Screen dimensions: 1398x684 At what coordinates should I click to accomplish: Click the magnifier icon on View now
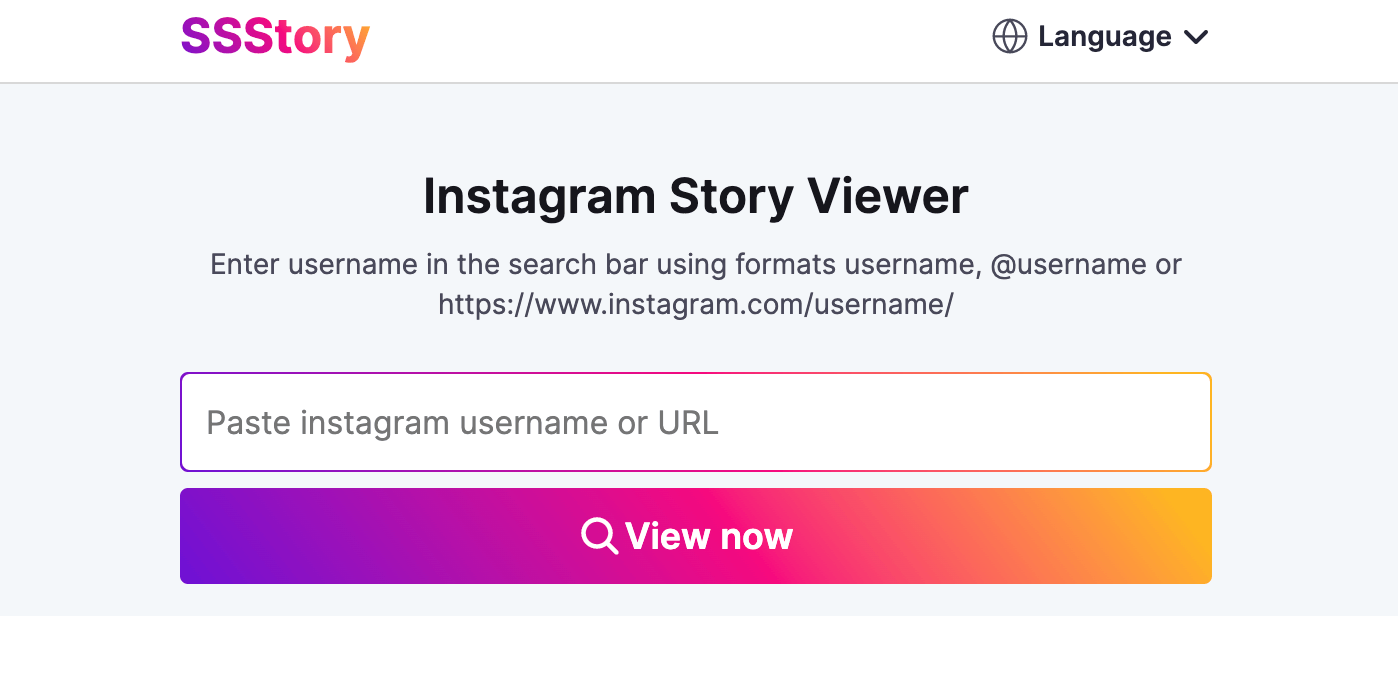tap(599, 536)
